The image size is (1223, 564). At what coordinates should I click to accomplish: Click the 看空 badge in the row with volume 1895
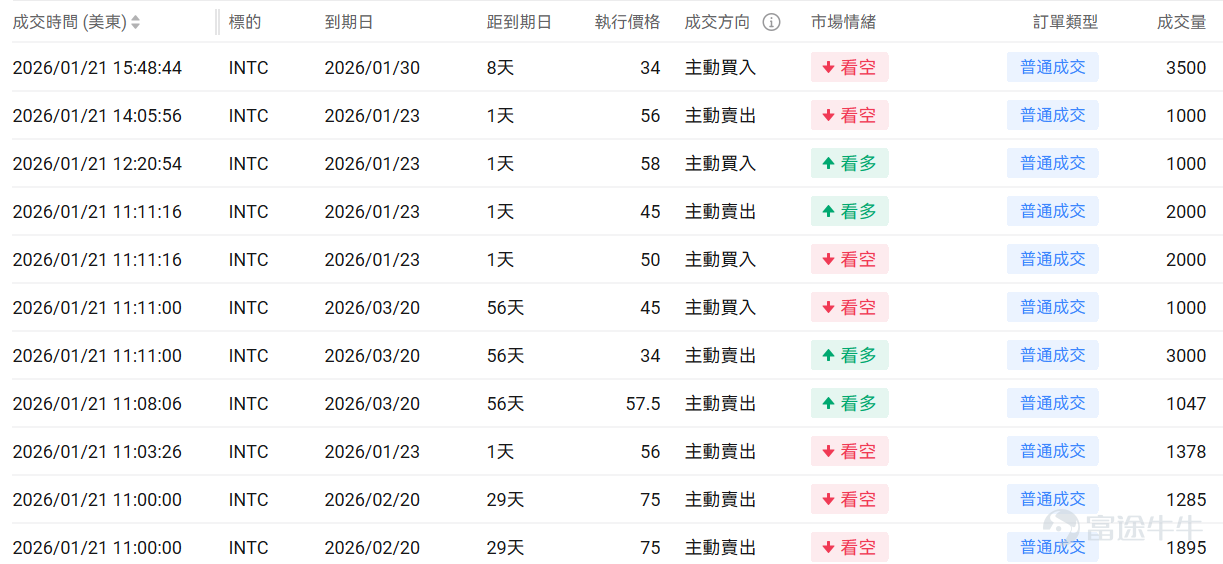(x=850, y=547)
